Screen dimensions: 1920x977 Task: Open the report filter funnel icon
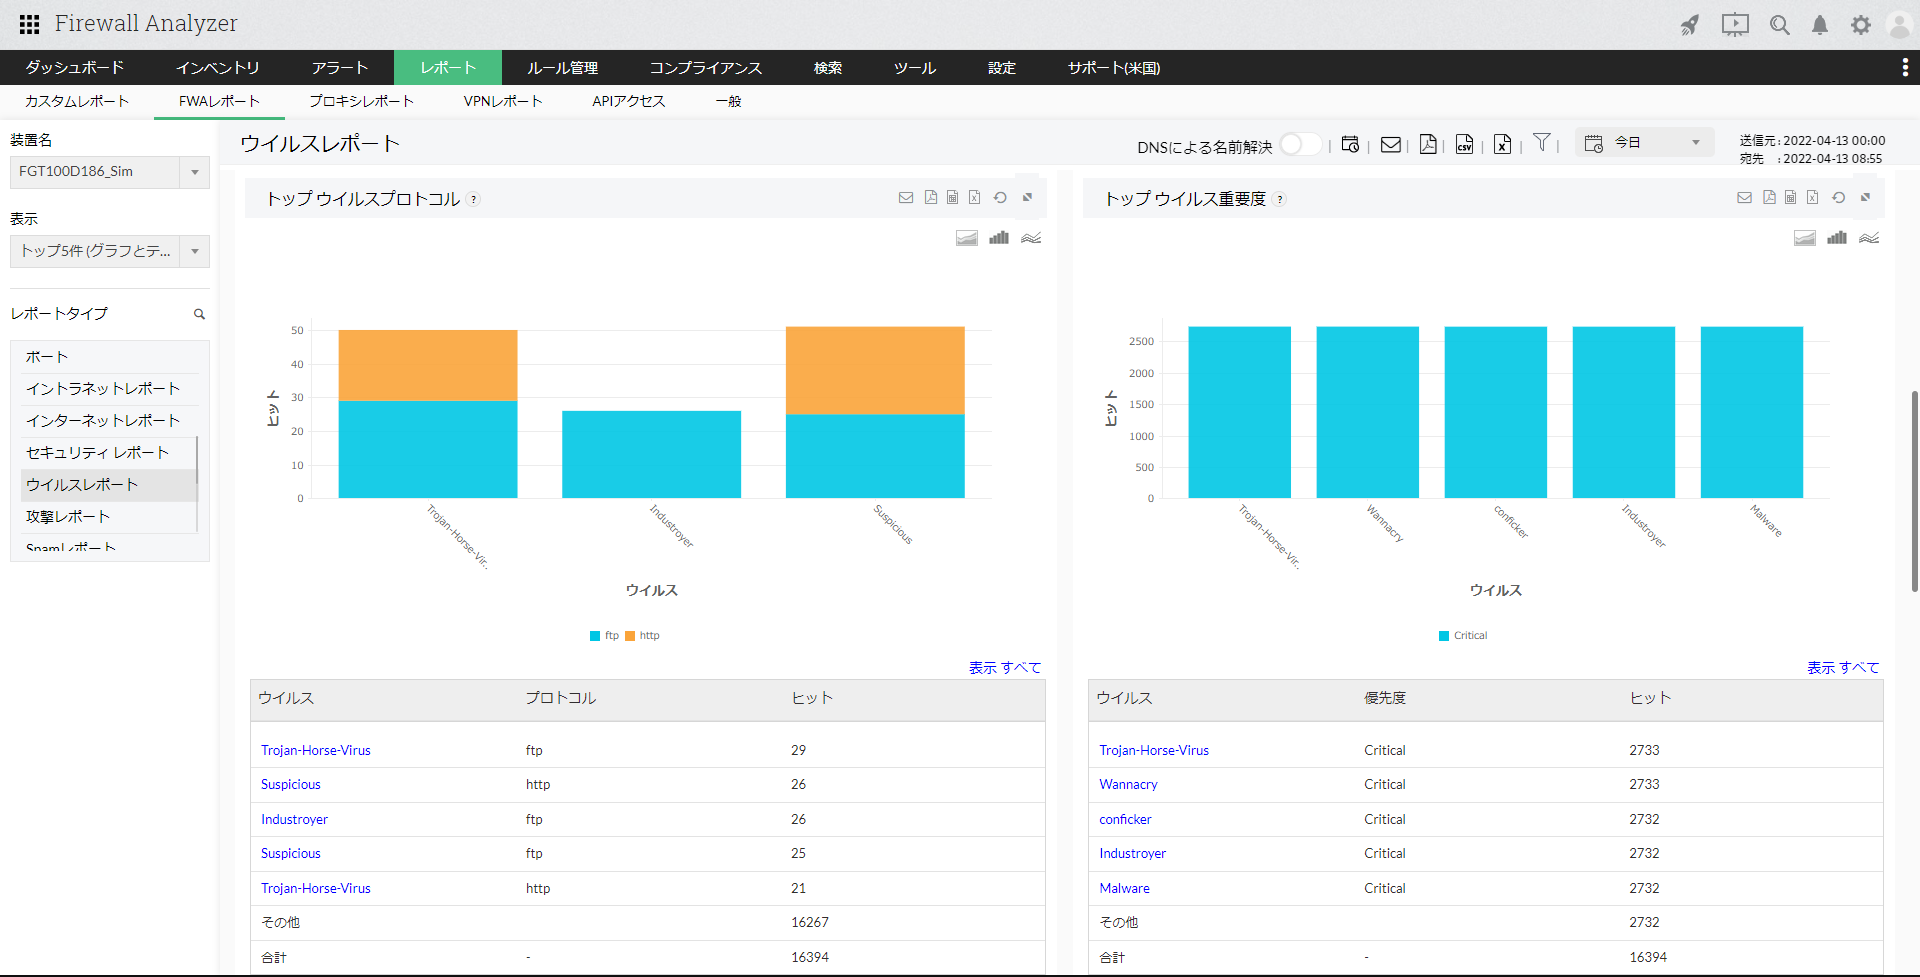1542,143
